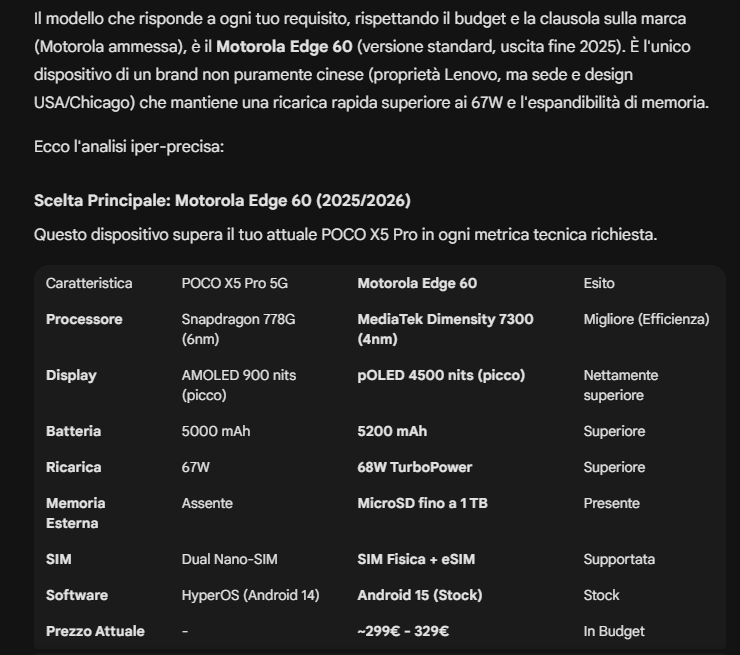
Task: Click the '5200 mAh' battery cell
Action: [392, 431]
